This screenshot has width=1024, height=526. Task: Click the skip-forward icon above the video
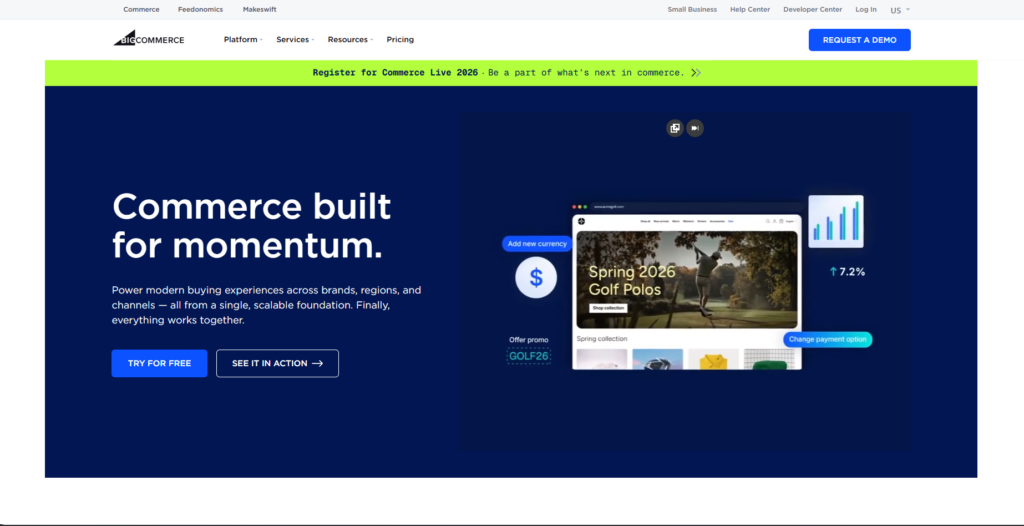coord(695,128)
